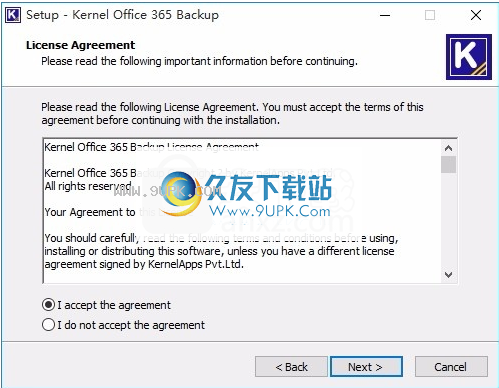The width and height of the screenshot is (499, 388).
Task: Go to previous step with Back button
Action: point(291,367)
